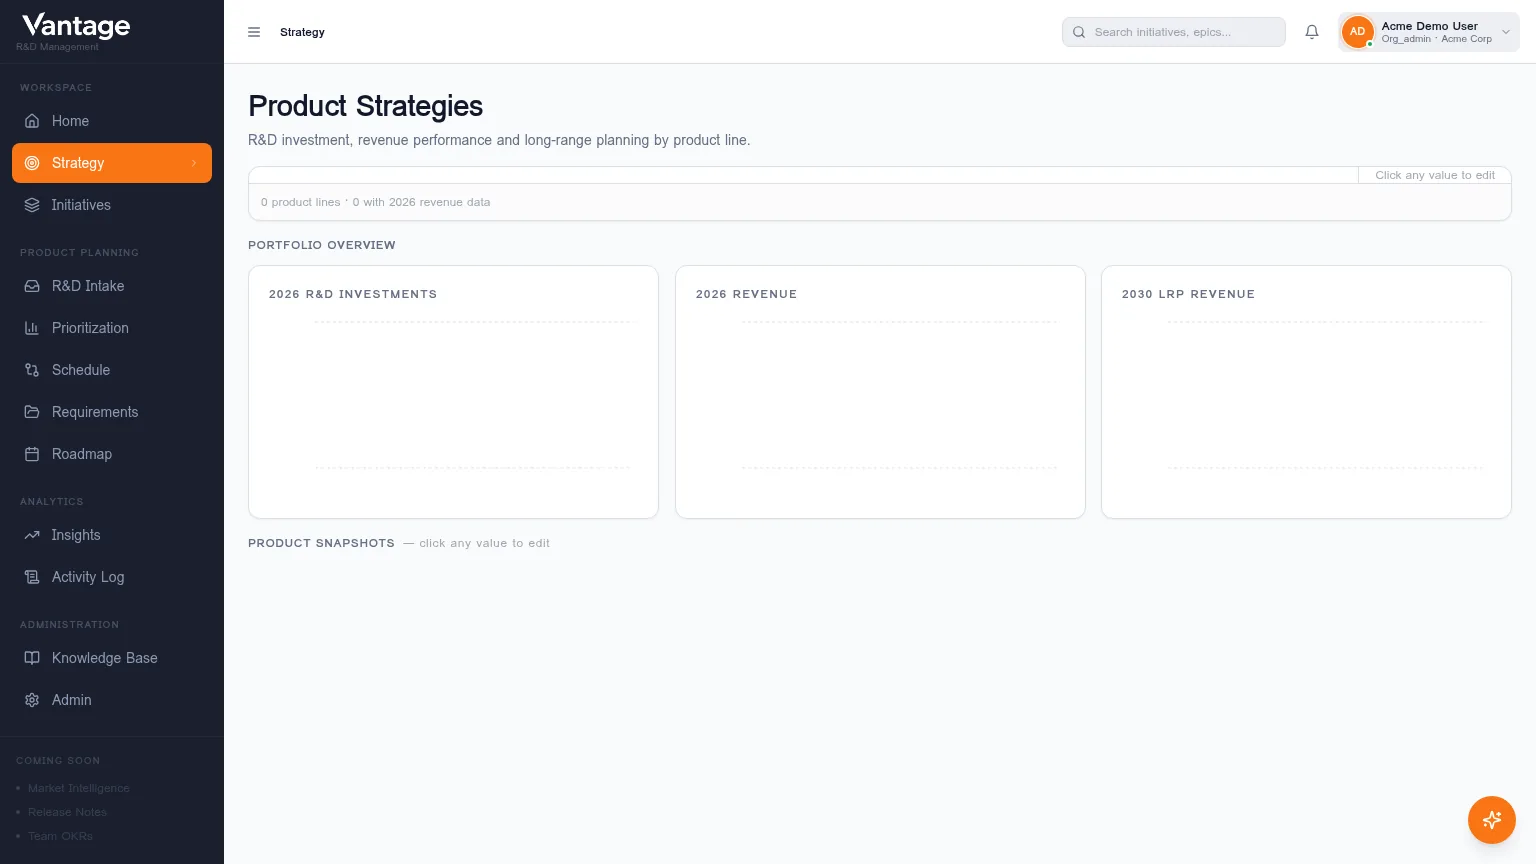Click the Home house icon in sidebar
The width and height of the screenshot is (1536, 864).
click(32, 121)
